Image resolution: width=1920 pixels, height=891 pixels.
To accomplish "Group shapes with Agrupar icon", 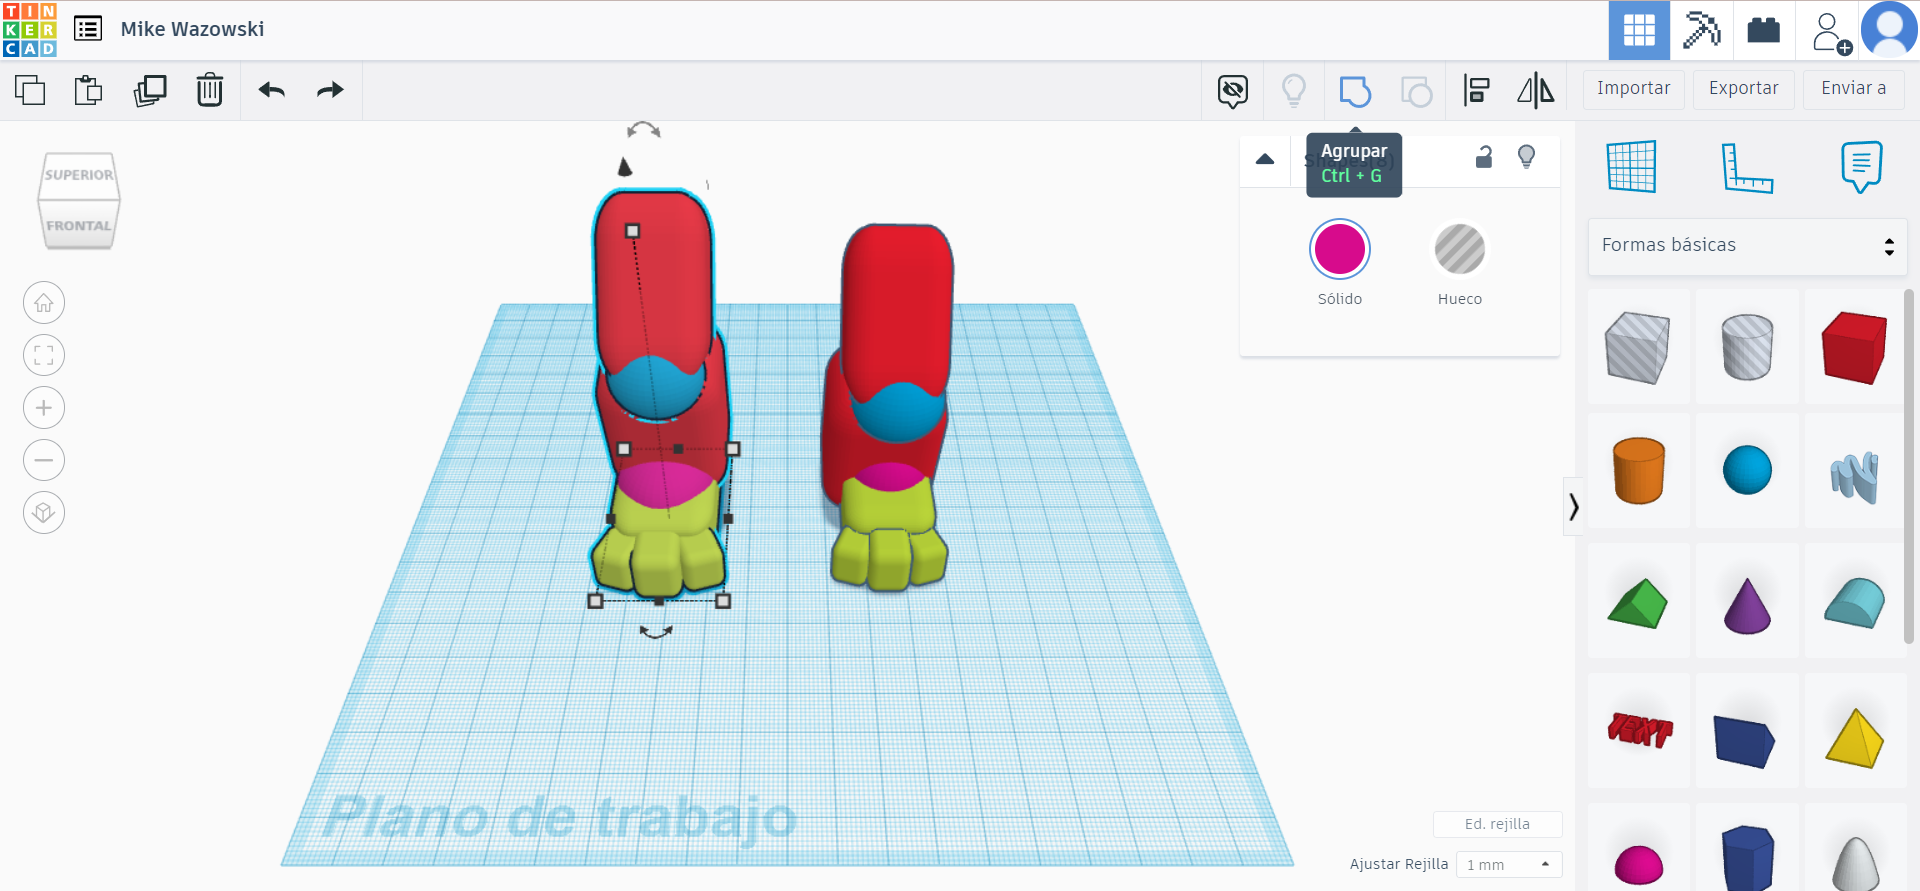I will (1355, 91).
